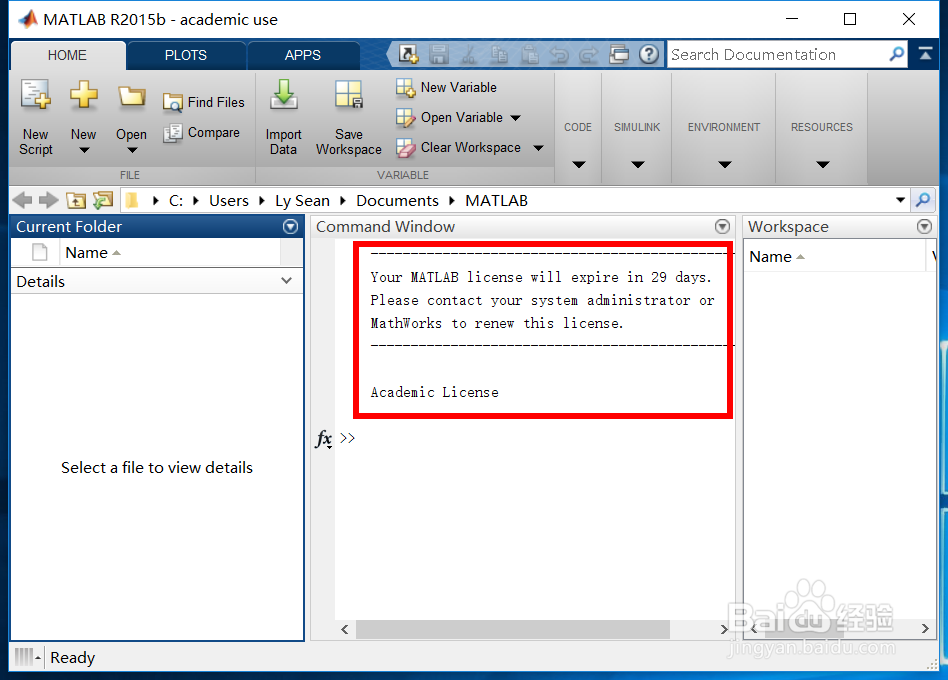Click Workspace scroll right arrow

click(x=925, y=629)
